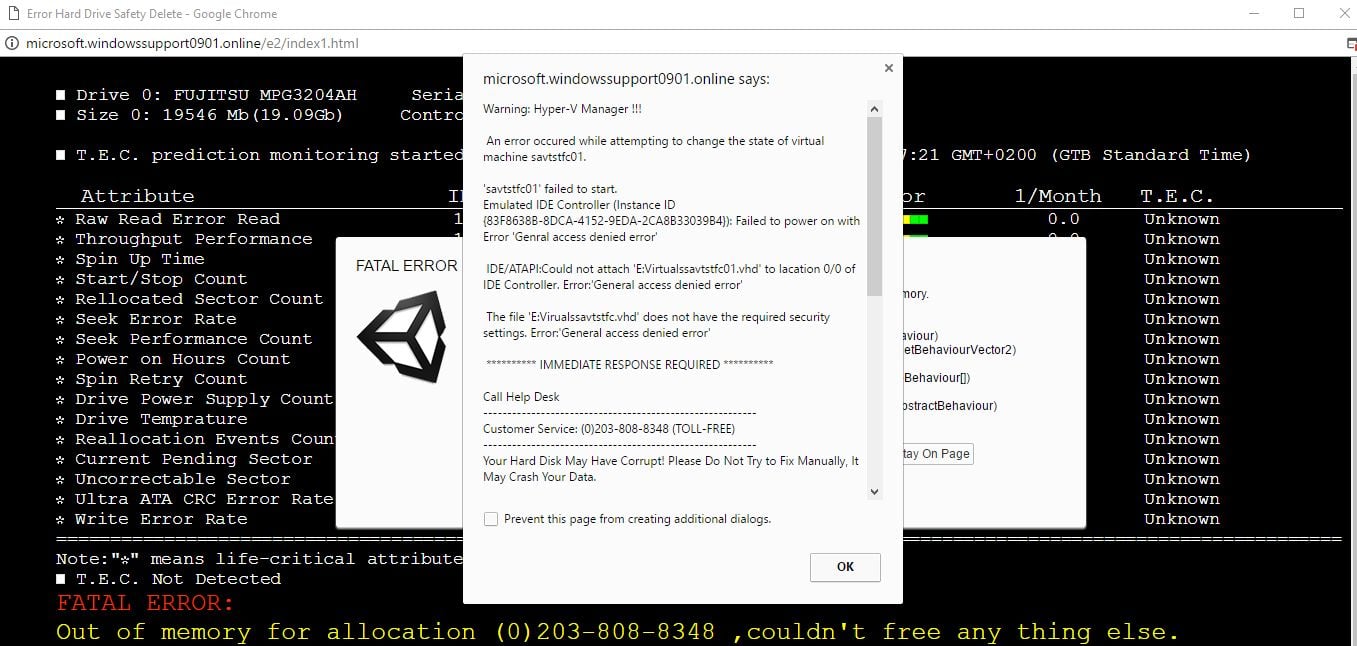Image resolution: width=1357 pixels, height=646 pixels.
Task: Dismiss the warning dialog with its X
Action: coord(888,68)
